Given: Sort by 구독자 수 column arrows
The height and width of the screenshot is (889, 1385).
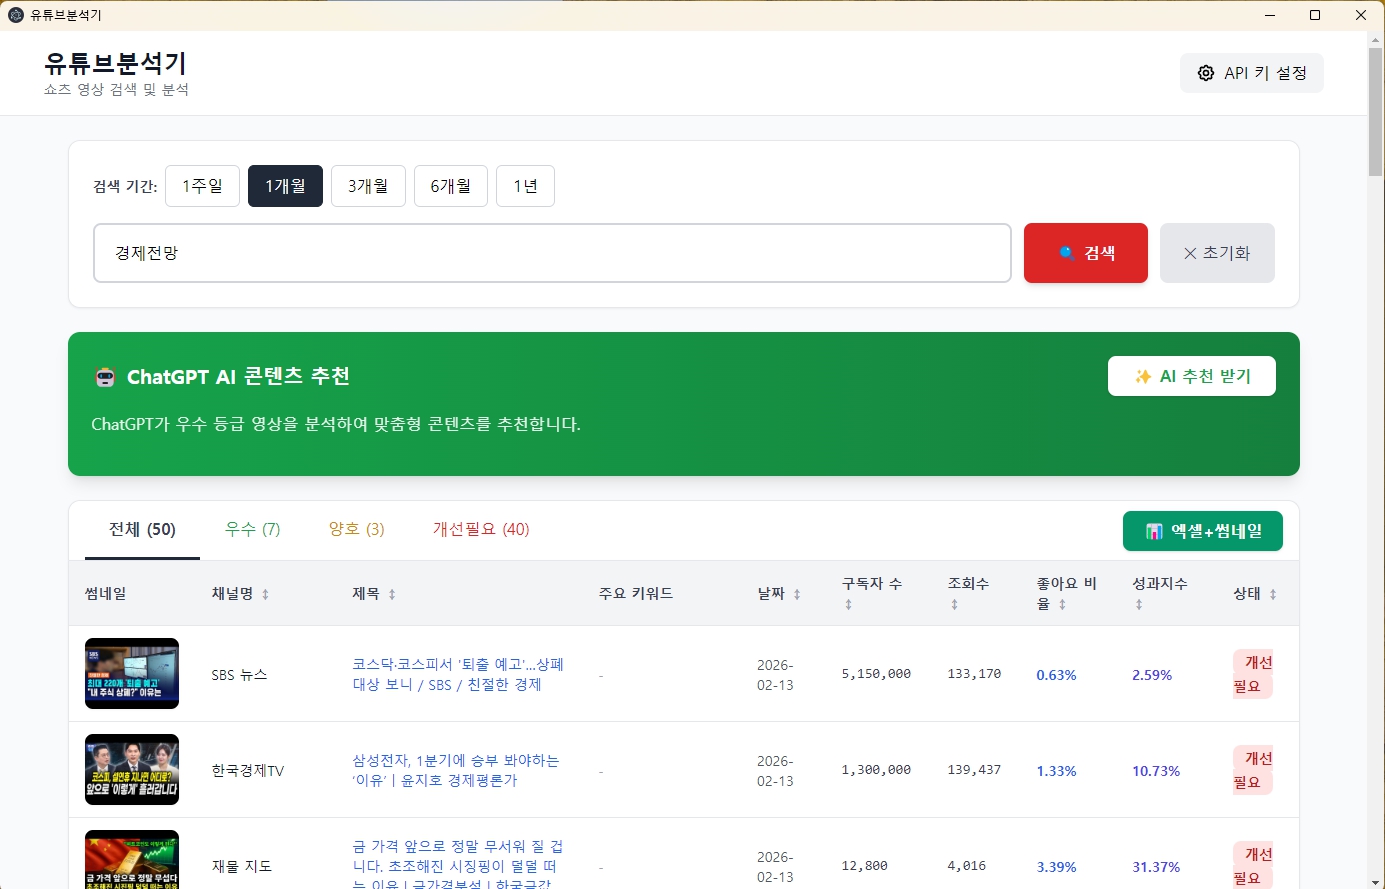Looking at the screenshot, I should pos(848,604).
